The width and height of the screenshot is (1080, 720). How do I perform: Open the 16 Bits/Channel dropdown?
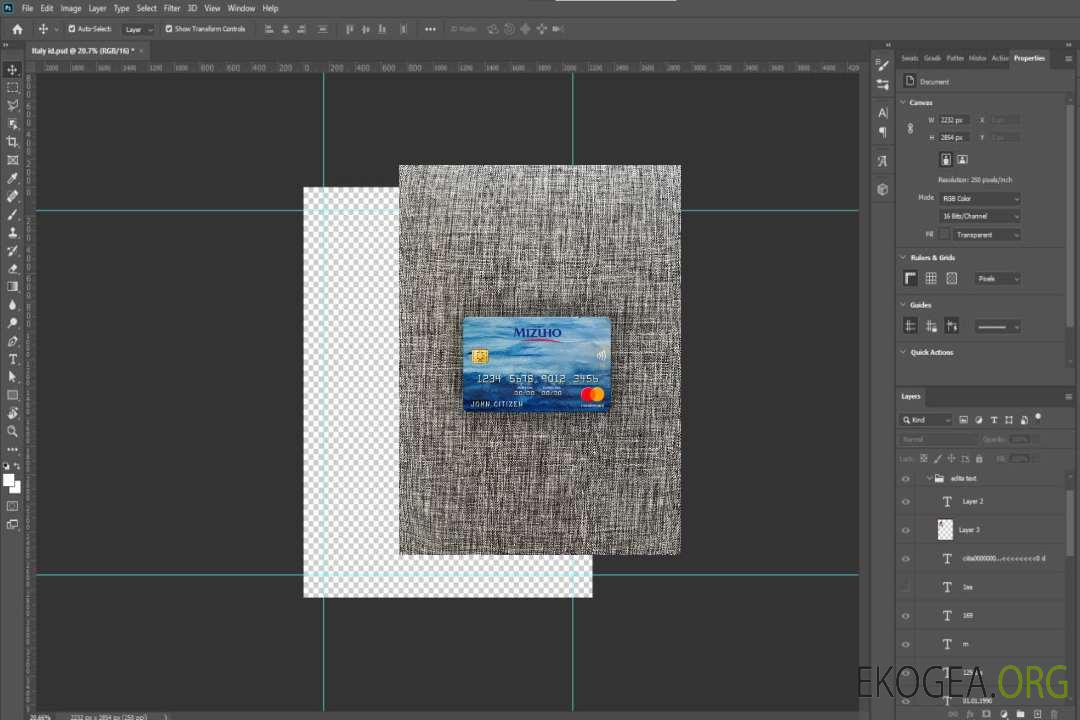(x=979, y=216)
